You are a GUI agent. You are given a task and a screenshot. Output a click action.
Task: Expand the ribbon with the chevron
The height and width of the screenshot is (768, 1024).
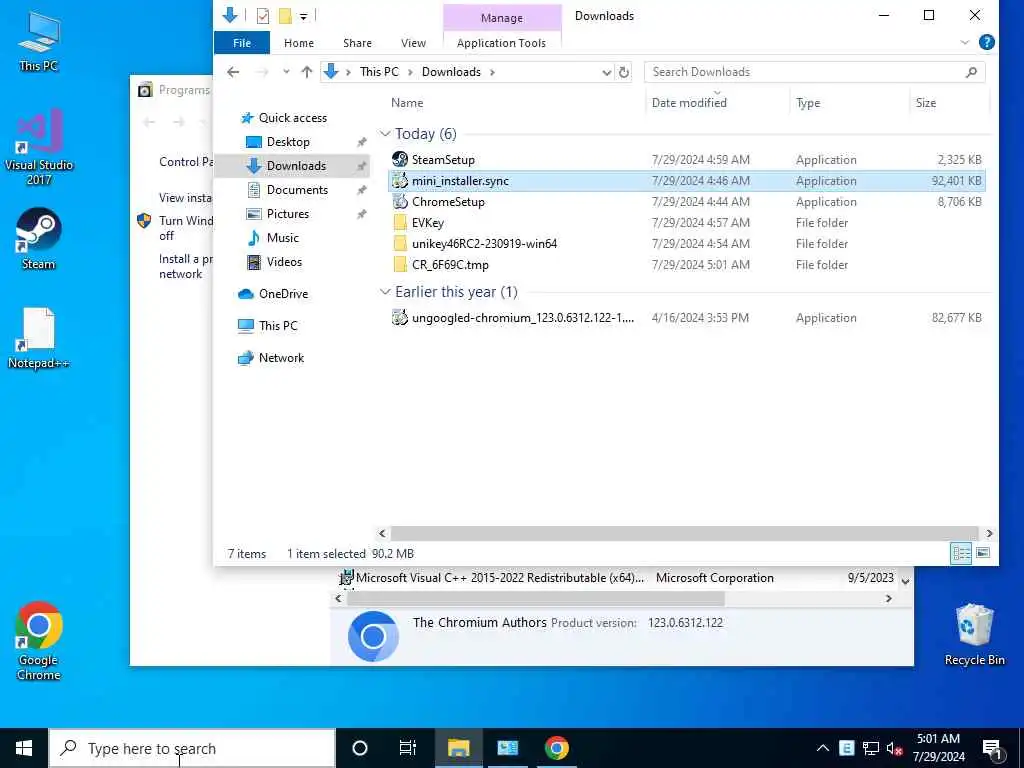coord(964,42)
